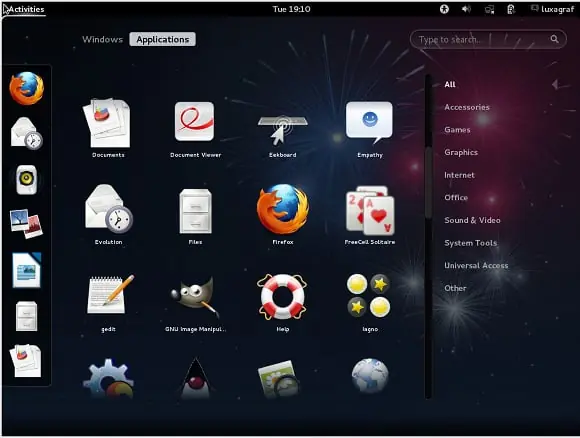Filter apps by Accessories category
The height and width of the screenshot is (438, 580).
point(467,107)
